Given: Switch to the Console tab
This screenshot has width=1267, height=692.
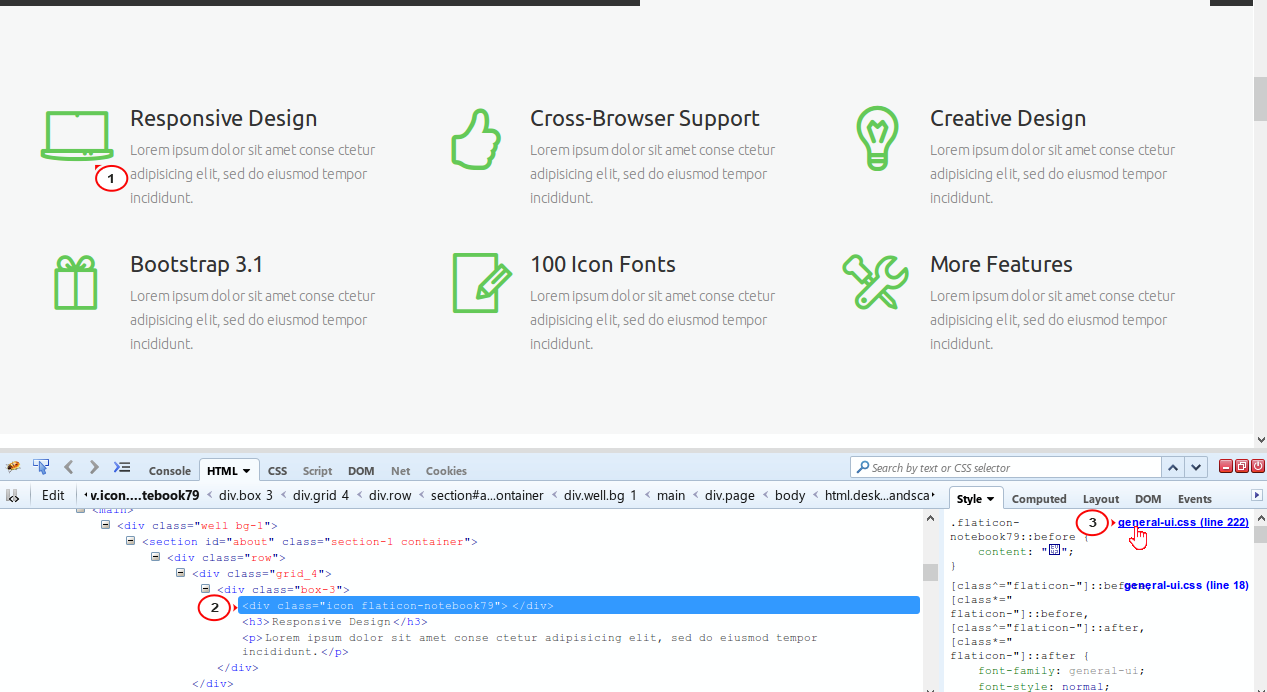Looking at the screenshot, I should point(169,470).
